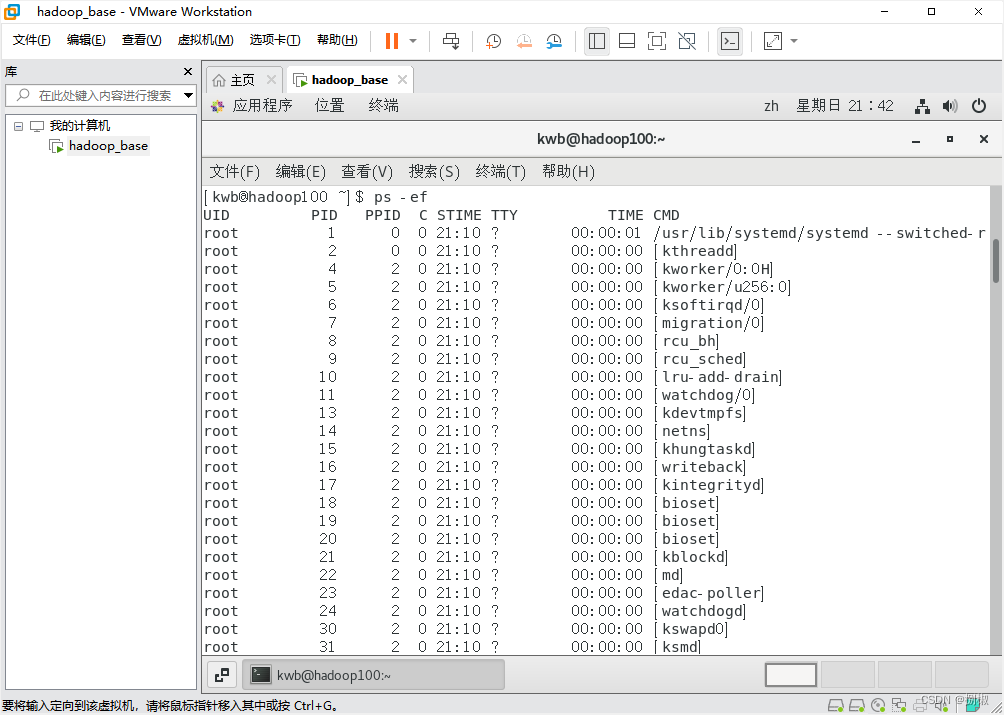Open the VMware 编辑(E) menu
The image size is (1004, 715).
pyautogui.click(x=86, y=40)
